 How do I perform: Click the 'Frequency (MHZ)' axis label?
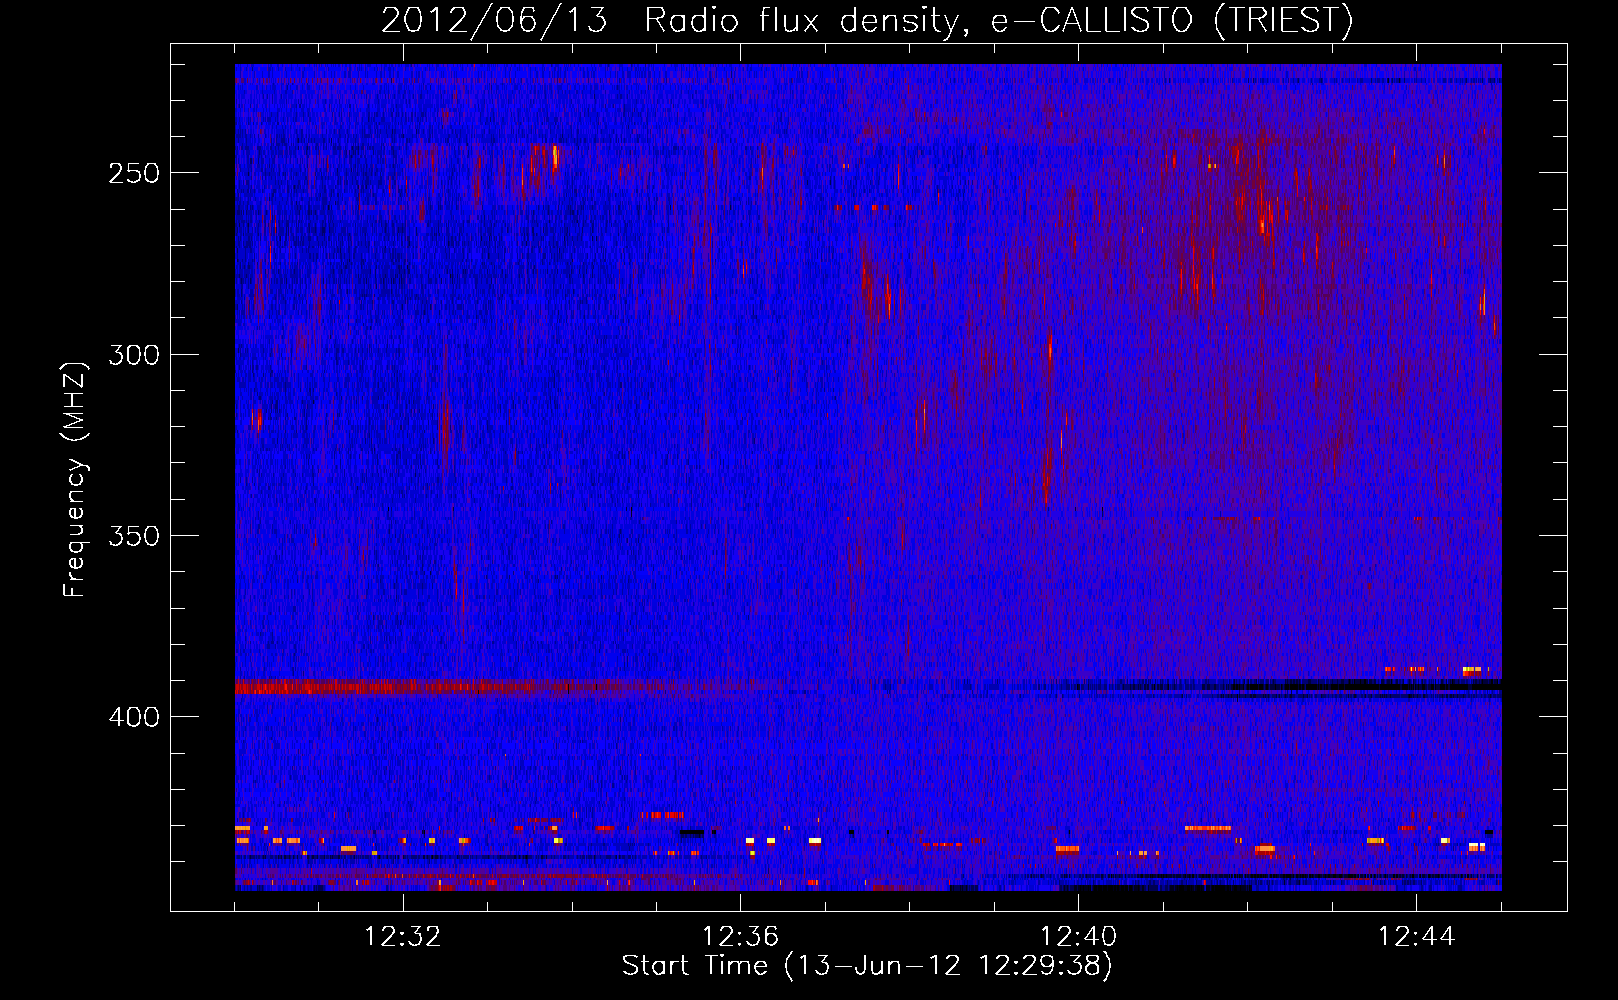click(x=75, y=479)
